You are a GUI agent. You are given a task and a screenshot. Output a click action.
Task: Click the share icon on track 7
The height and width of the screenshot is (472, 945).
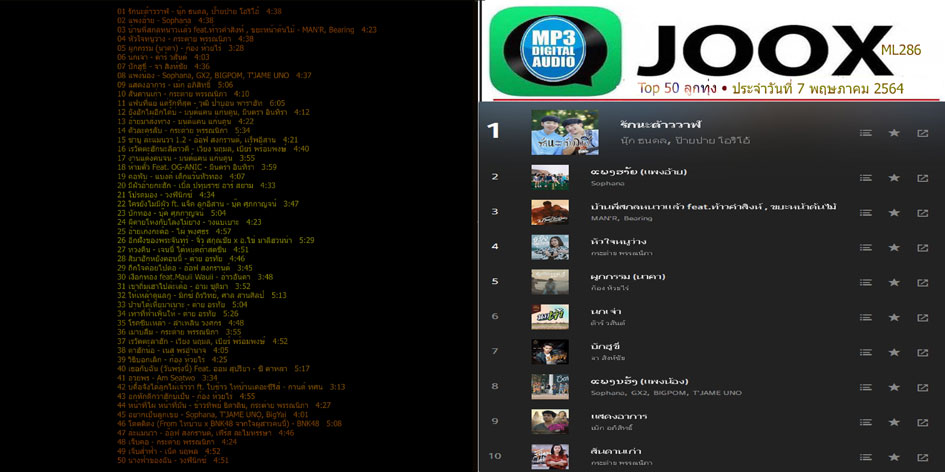[x=922, y=352]
